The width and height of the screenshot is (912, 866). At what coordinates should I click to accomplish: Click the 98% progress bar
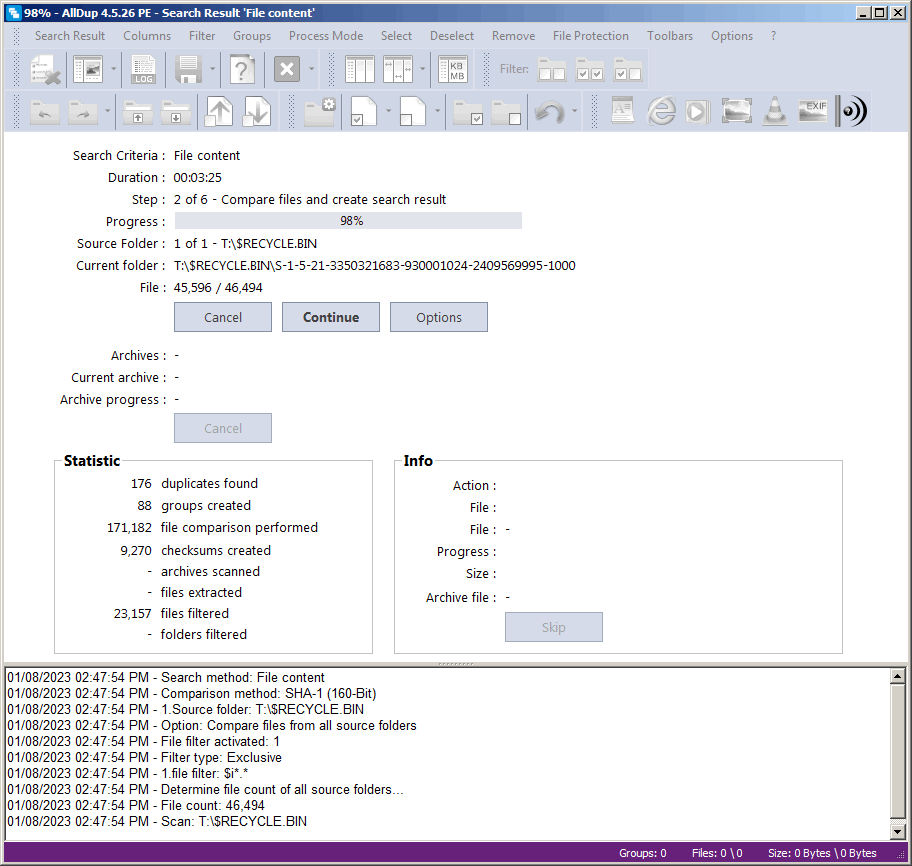pos(348,221)
